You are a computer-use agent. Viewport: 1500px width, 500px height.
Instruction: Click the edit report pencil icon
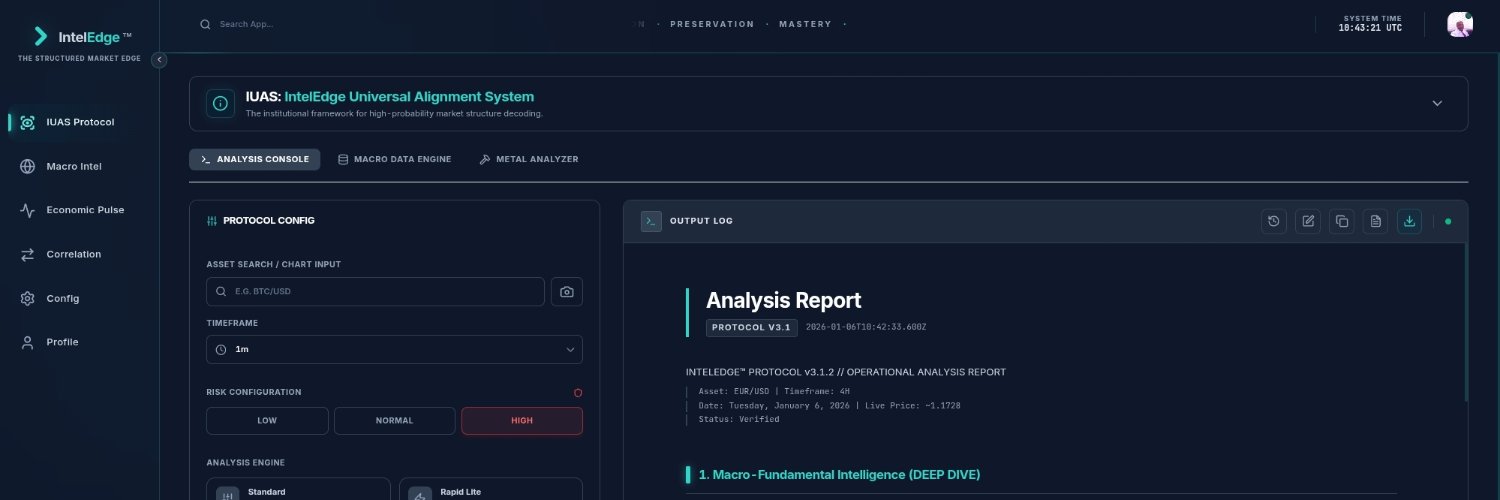pyautogui.click(x=1307, y=221)
